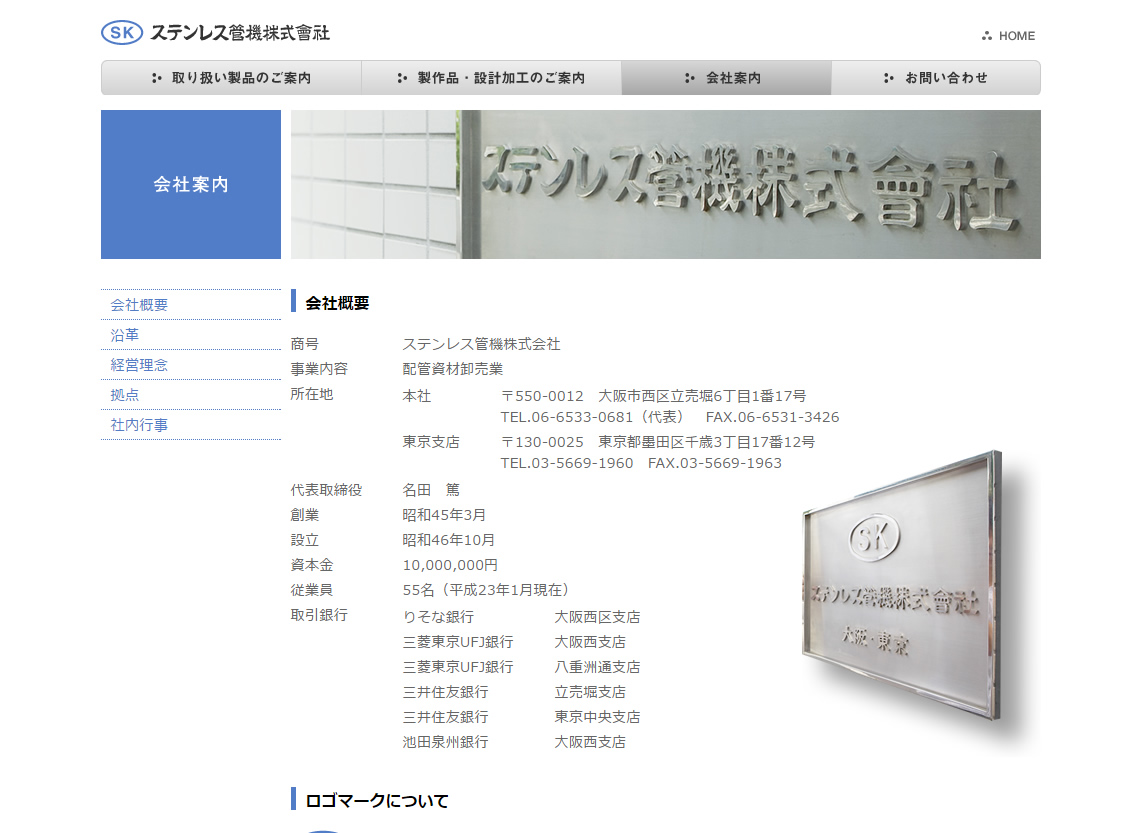1140x833 pixels.
Task: Go to the 経営理念 sidebar link
Action: pos(139,365)
